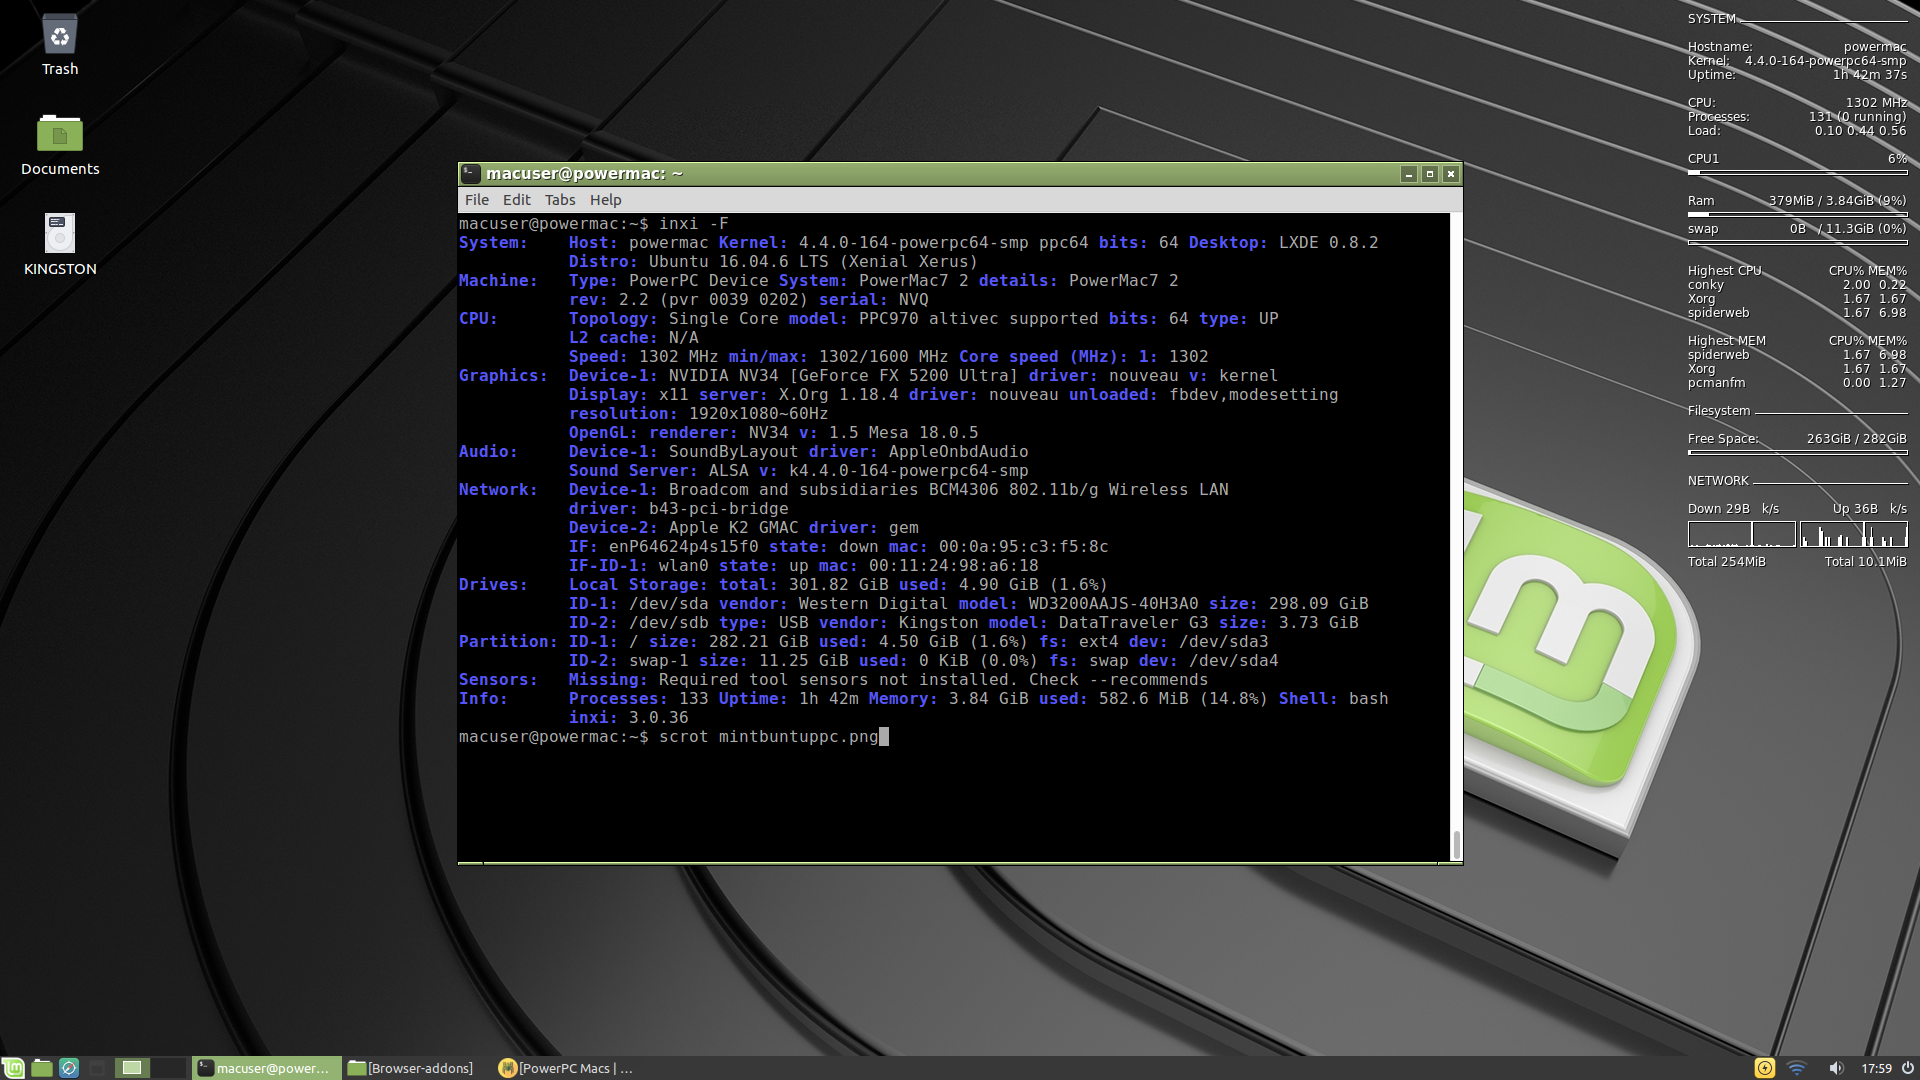Open the Linux Mint start menu
Image resolution: width=1920 pixels, height=1080 pixels.
click(x=13, y=1068)
